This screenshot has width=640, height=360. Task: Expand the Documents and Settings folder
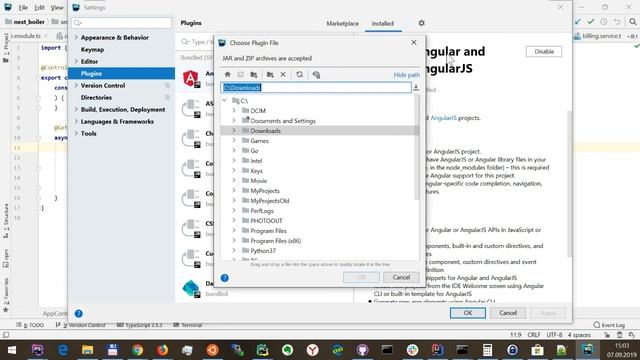click(x=234, y=120)
